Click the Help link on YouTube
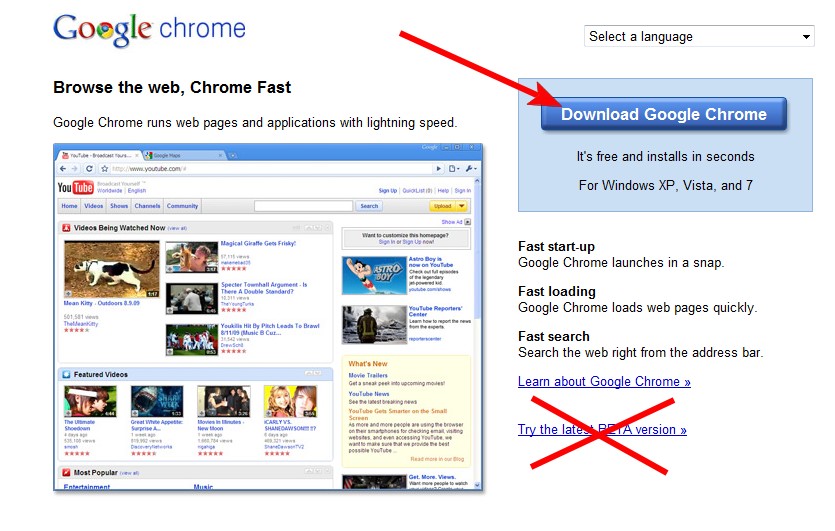 (443, 191)
